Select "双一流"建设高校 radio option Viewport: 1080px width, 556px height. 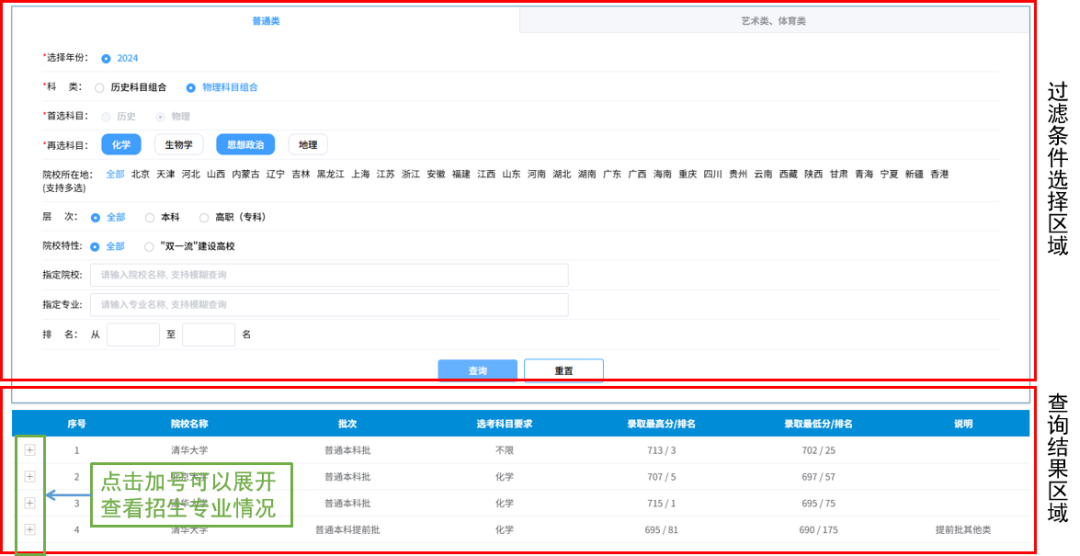point(150,246)
